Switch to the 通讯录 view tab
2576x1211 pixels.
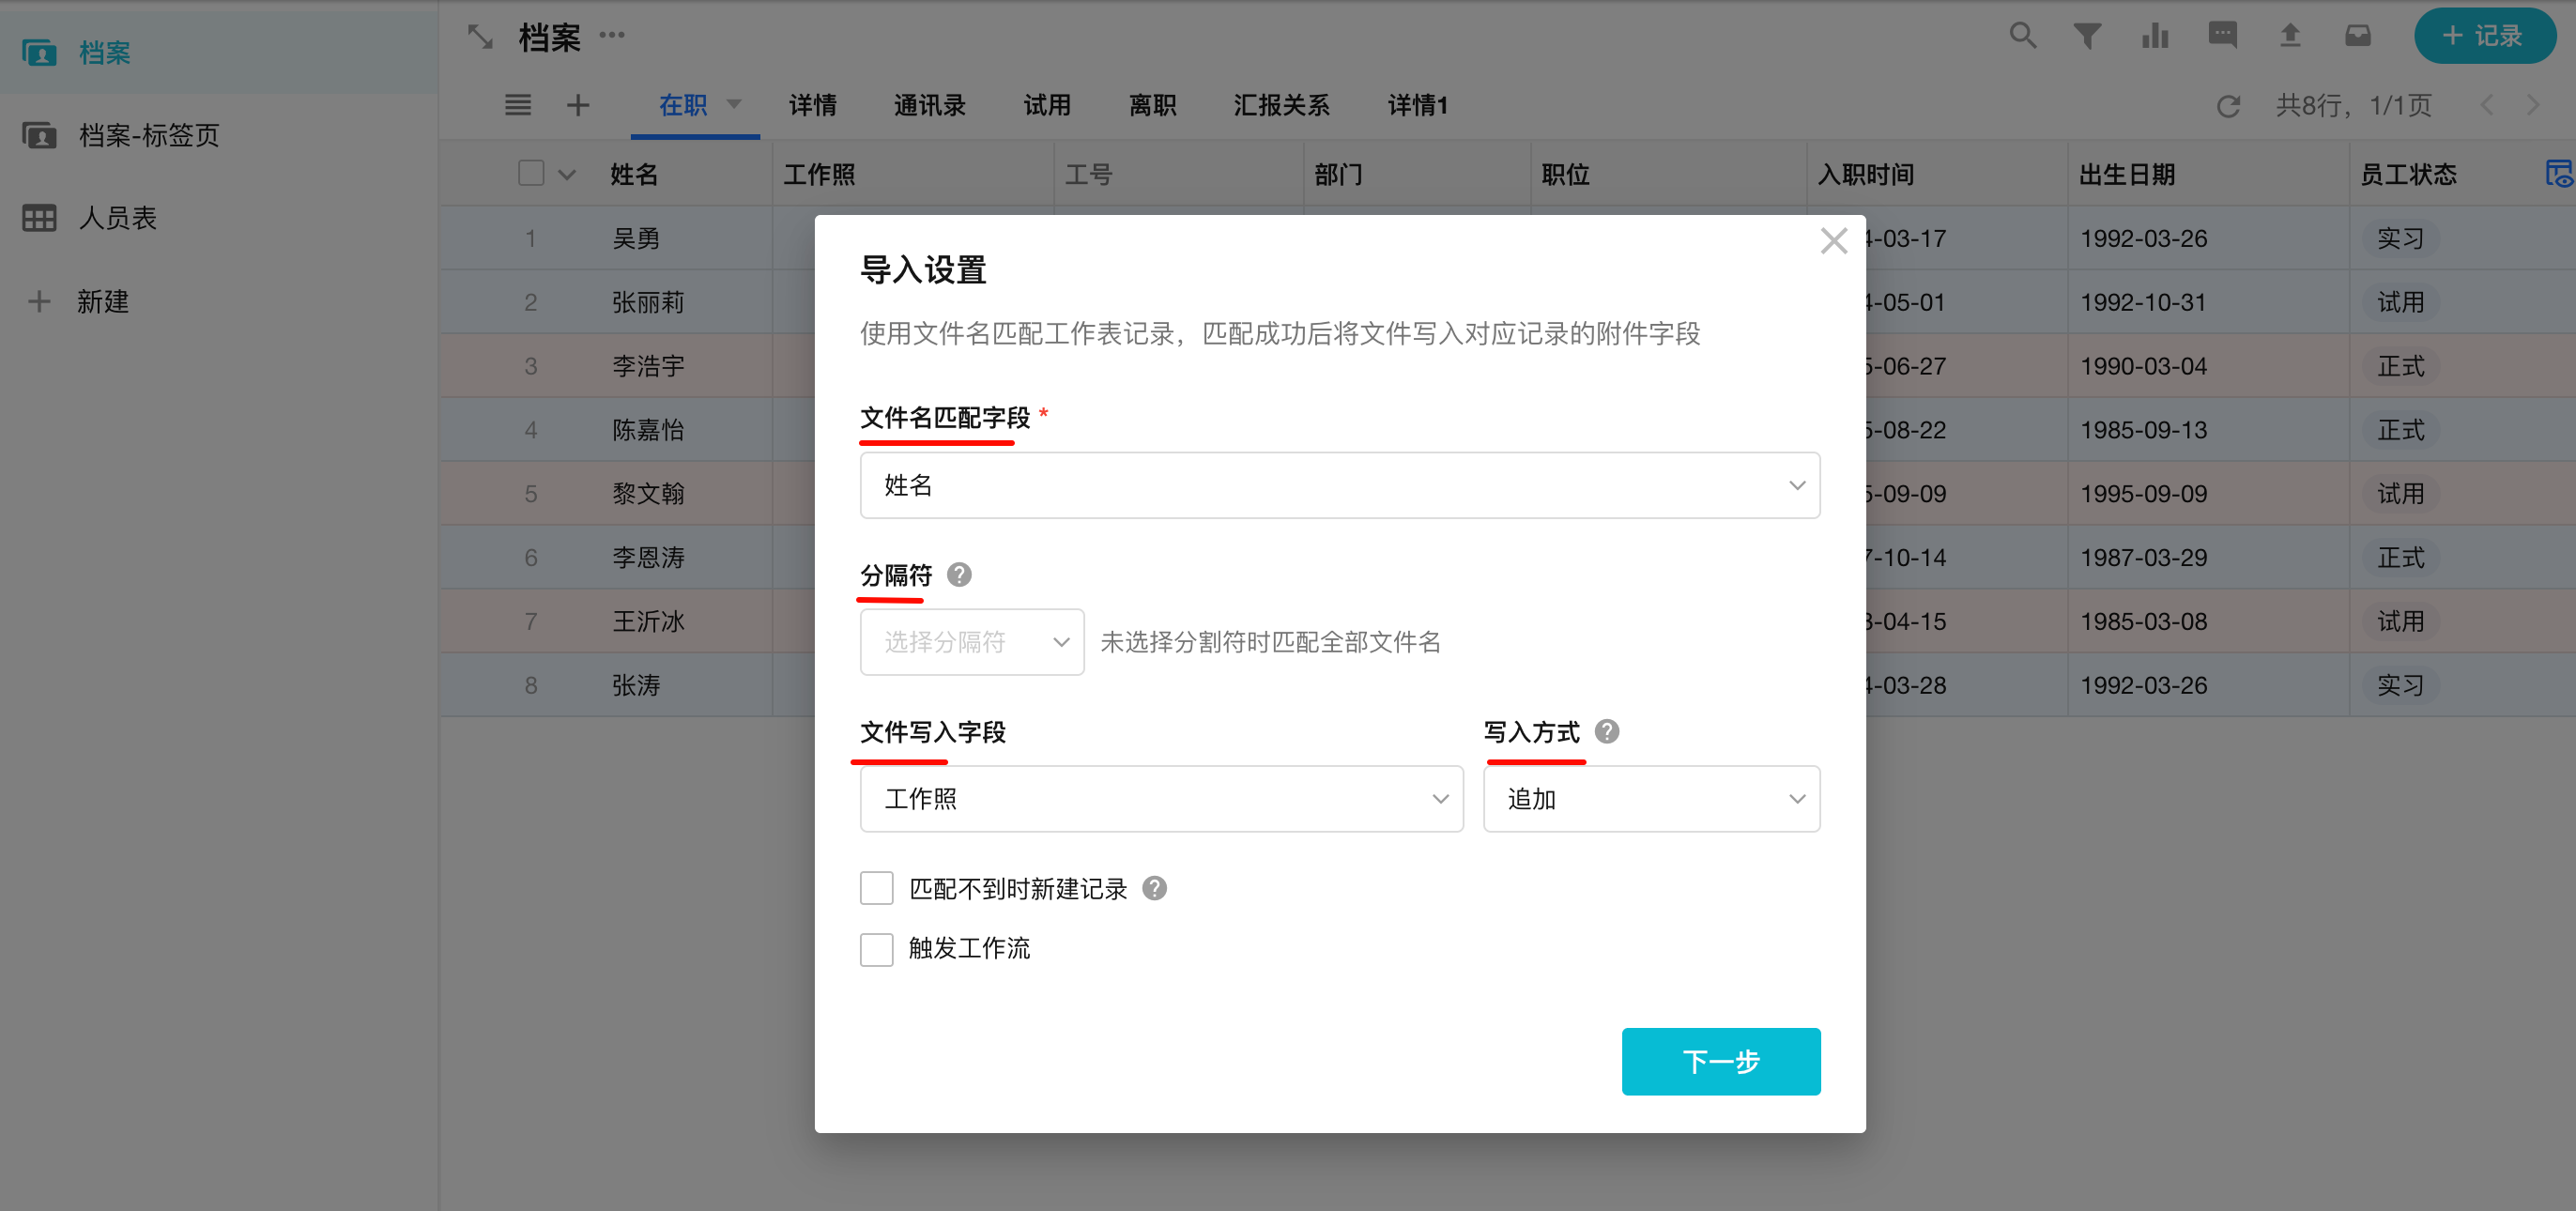point(929,106)
